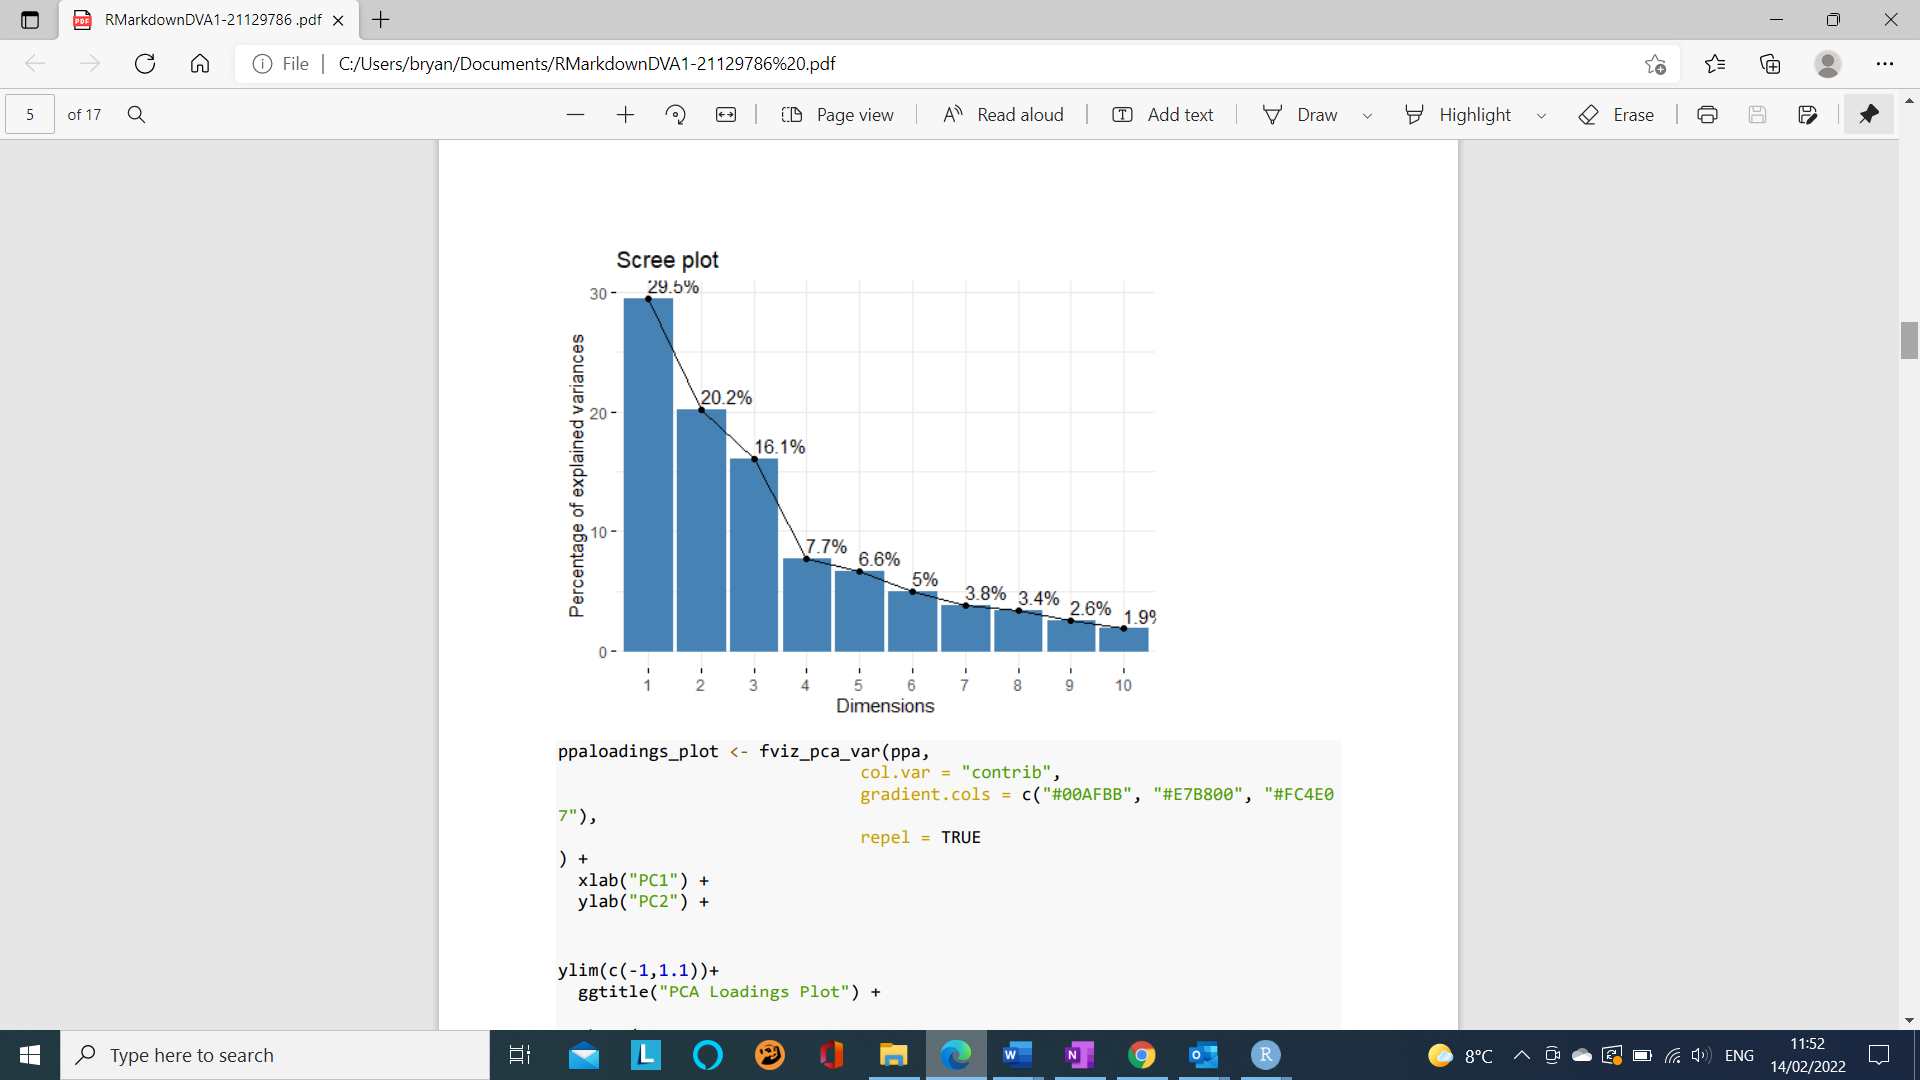Screen dimensions: 1920x1080
Task: Activate the Erase annotation tool
Action: (x=1617, y=114)
